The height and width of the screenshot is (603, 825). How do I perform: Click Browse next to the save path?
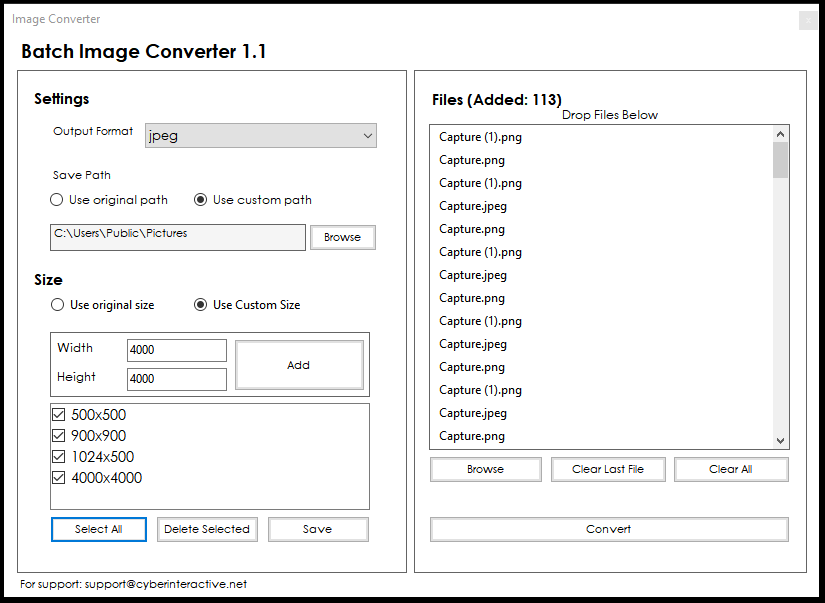(343, 237)
